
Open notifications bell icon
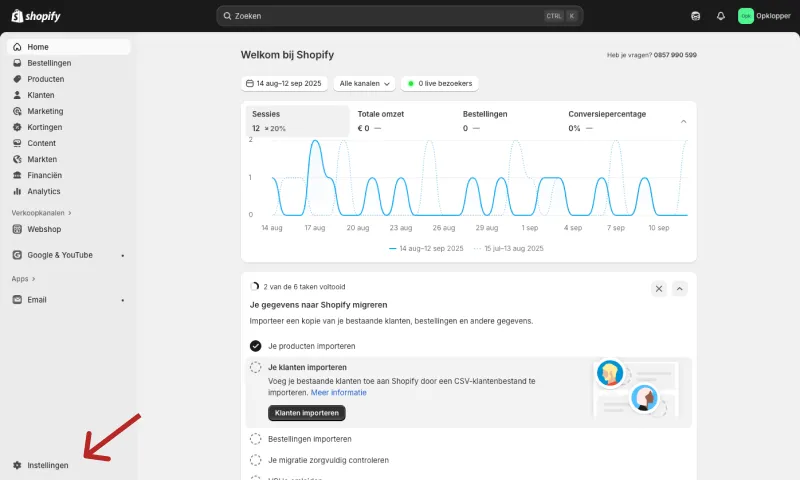click(x=720, y=16)
